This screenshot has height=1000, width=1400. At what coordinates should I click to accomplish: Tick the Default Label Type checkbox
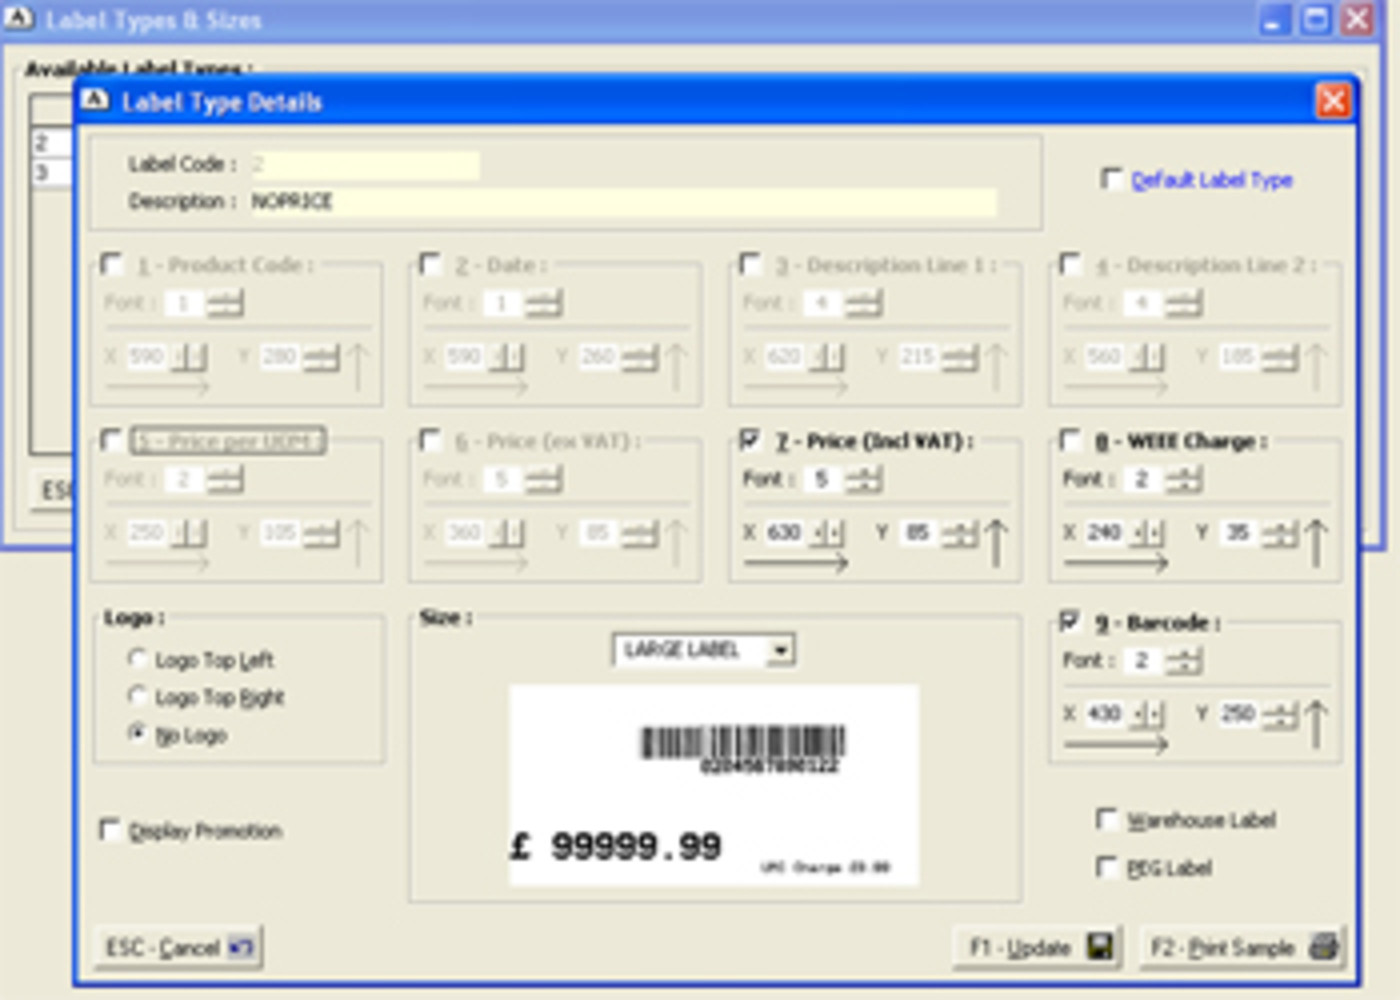tap(1110, 178)
